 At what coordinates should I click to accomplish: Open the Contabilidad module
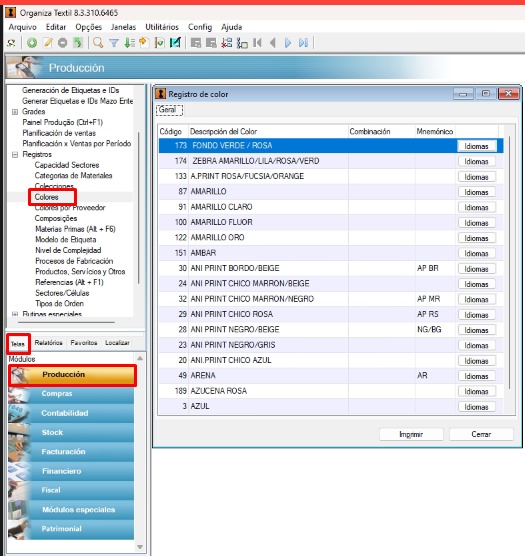71,413
